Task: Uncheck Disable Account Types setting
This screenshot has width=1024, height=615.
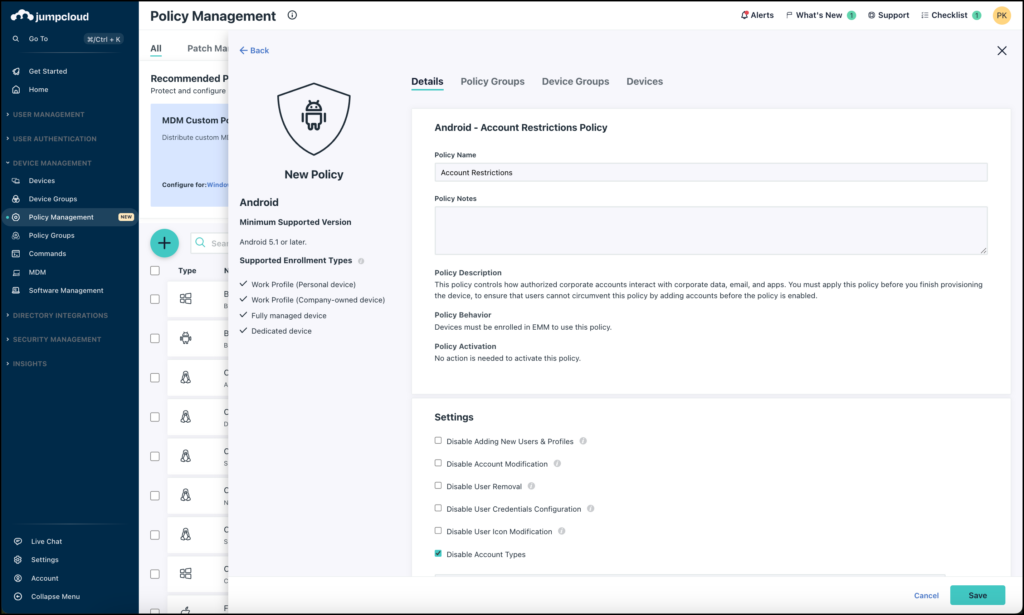Action: click(437, 553)
